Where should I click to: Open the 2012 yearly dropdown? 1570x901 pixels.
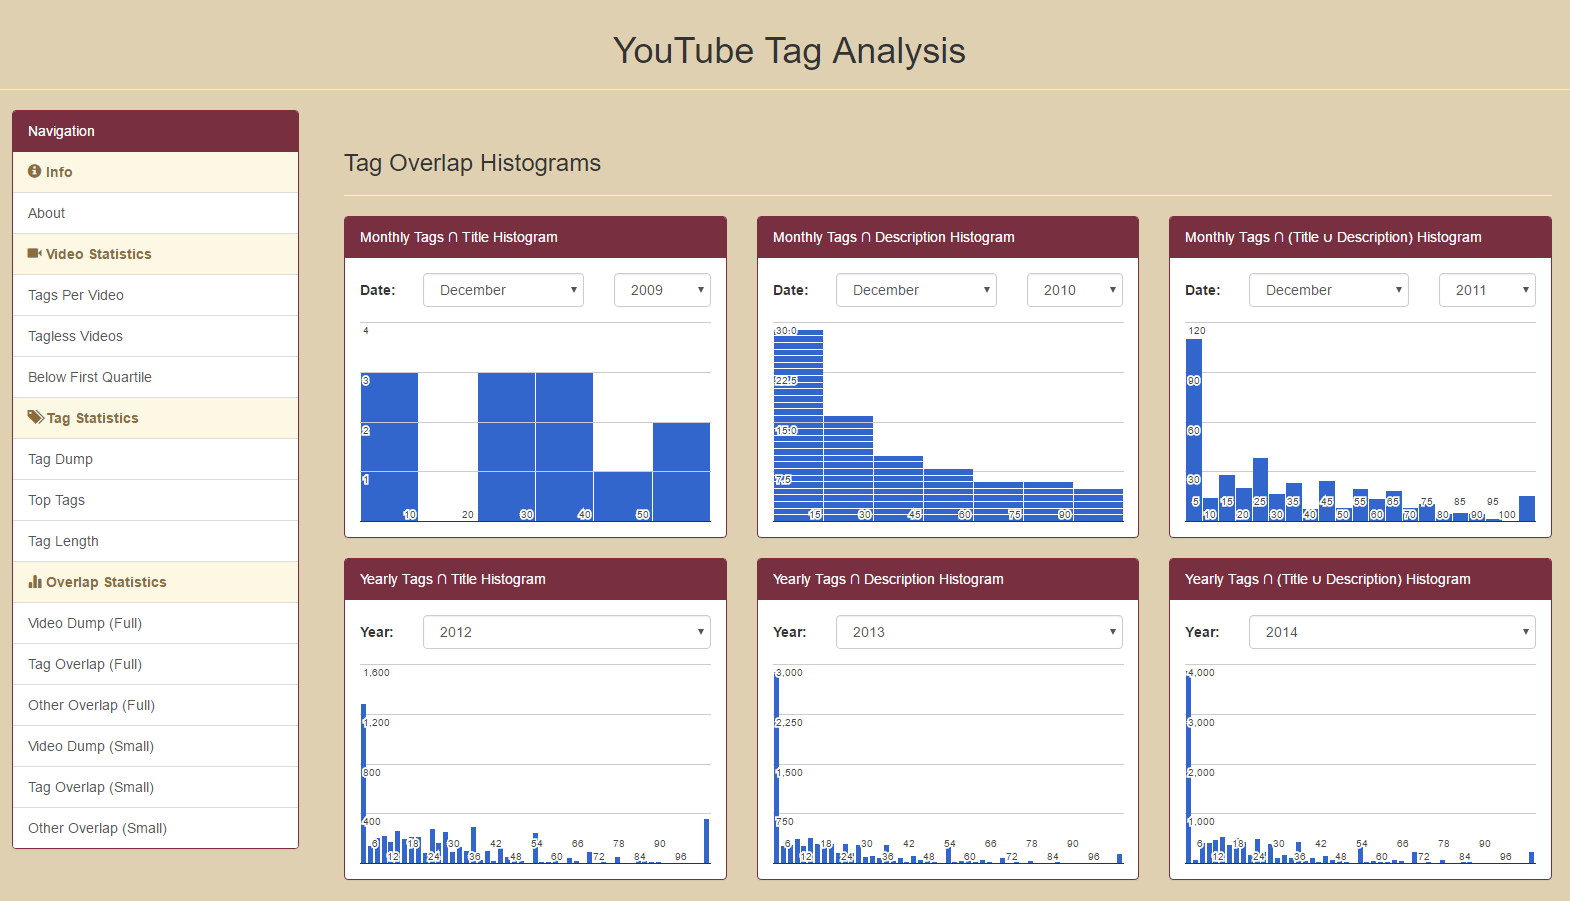[x=567, y=632]
